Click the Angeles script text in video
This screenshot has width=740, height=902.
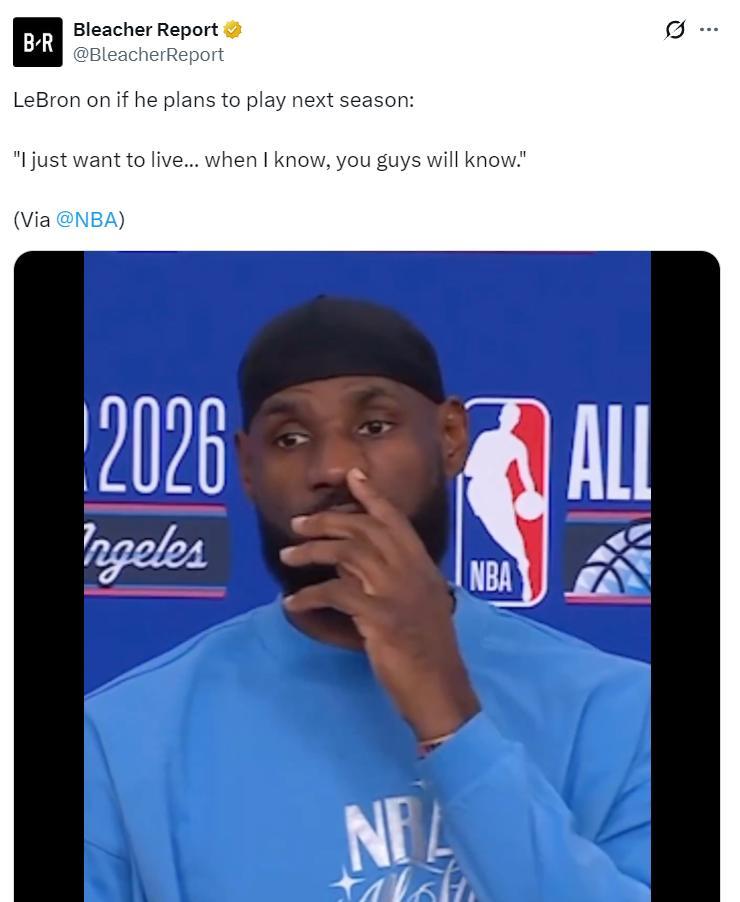(145, 551)
